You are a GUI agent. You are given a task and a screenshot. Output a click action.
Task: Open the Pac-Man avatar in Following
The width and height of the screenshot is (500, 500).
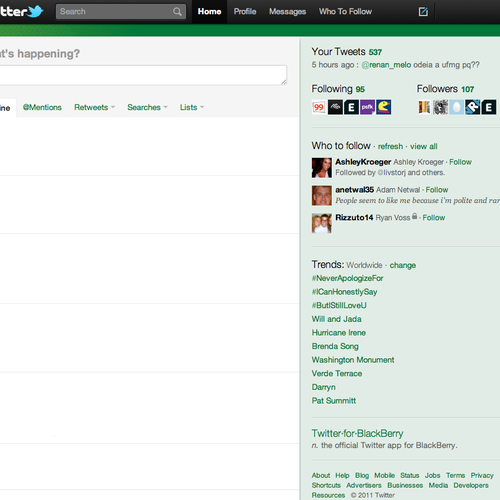click(x=383, y=107)
